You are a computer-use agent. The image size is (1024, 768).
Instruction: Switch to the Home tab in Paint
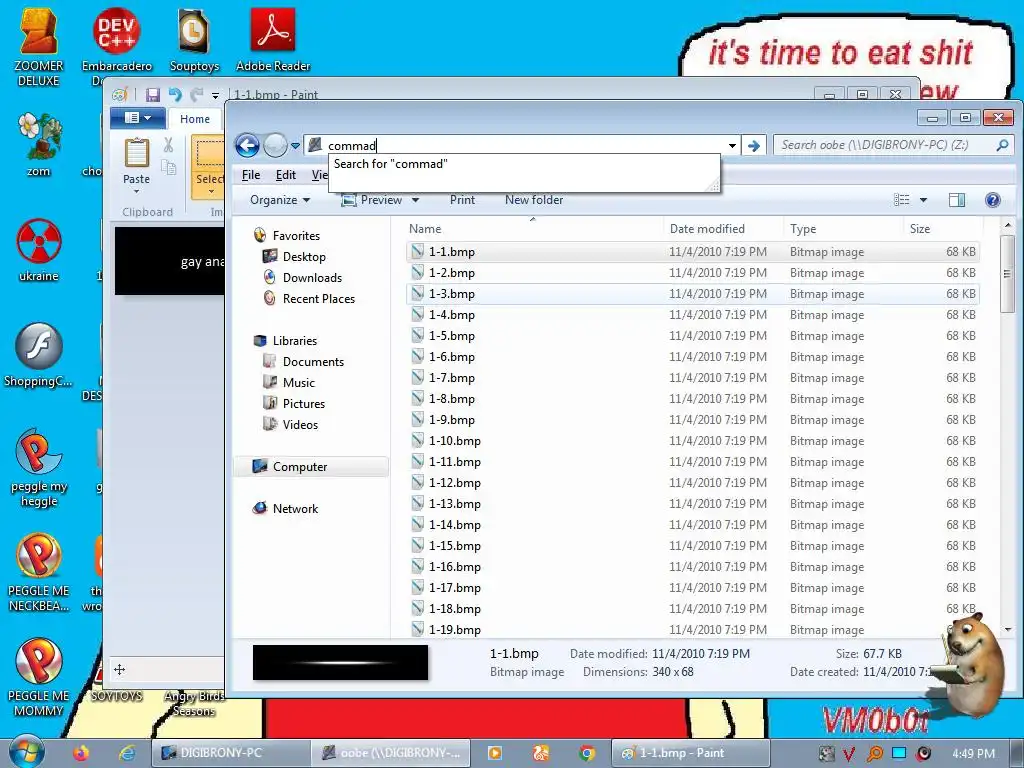(195, 119)
